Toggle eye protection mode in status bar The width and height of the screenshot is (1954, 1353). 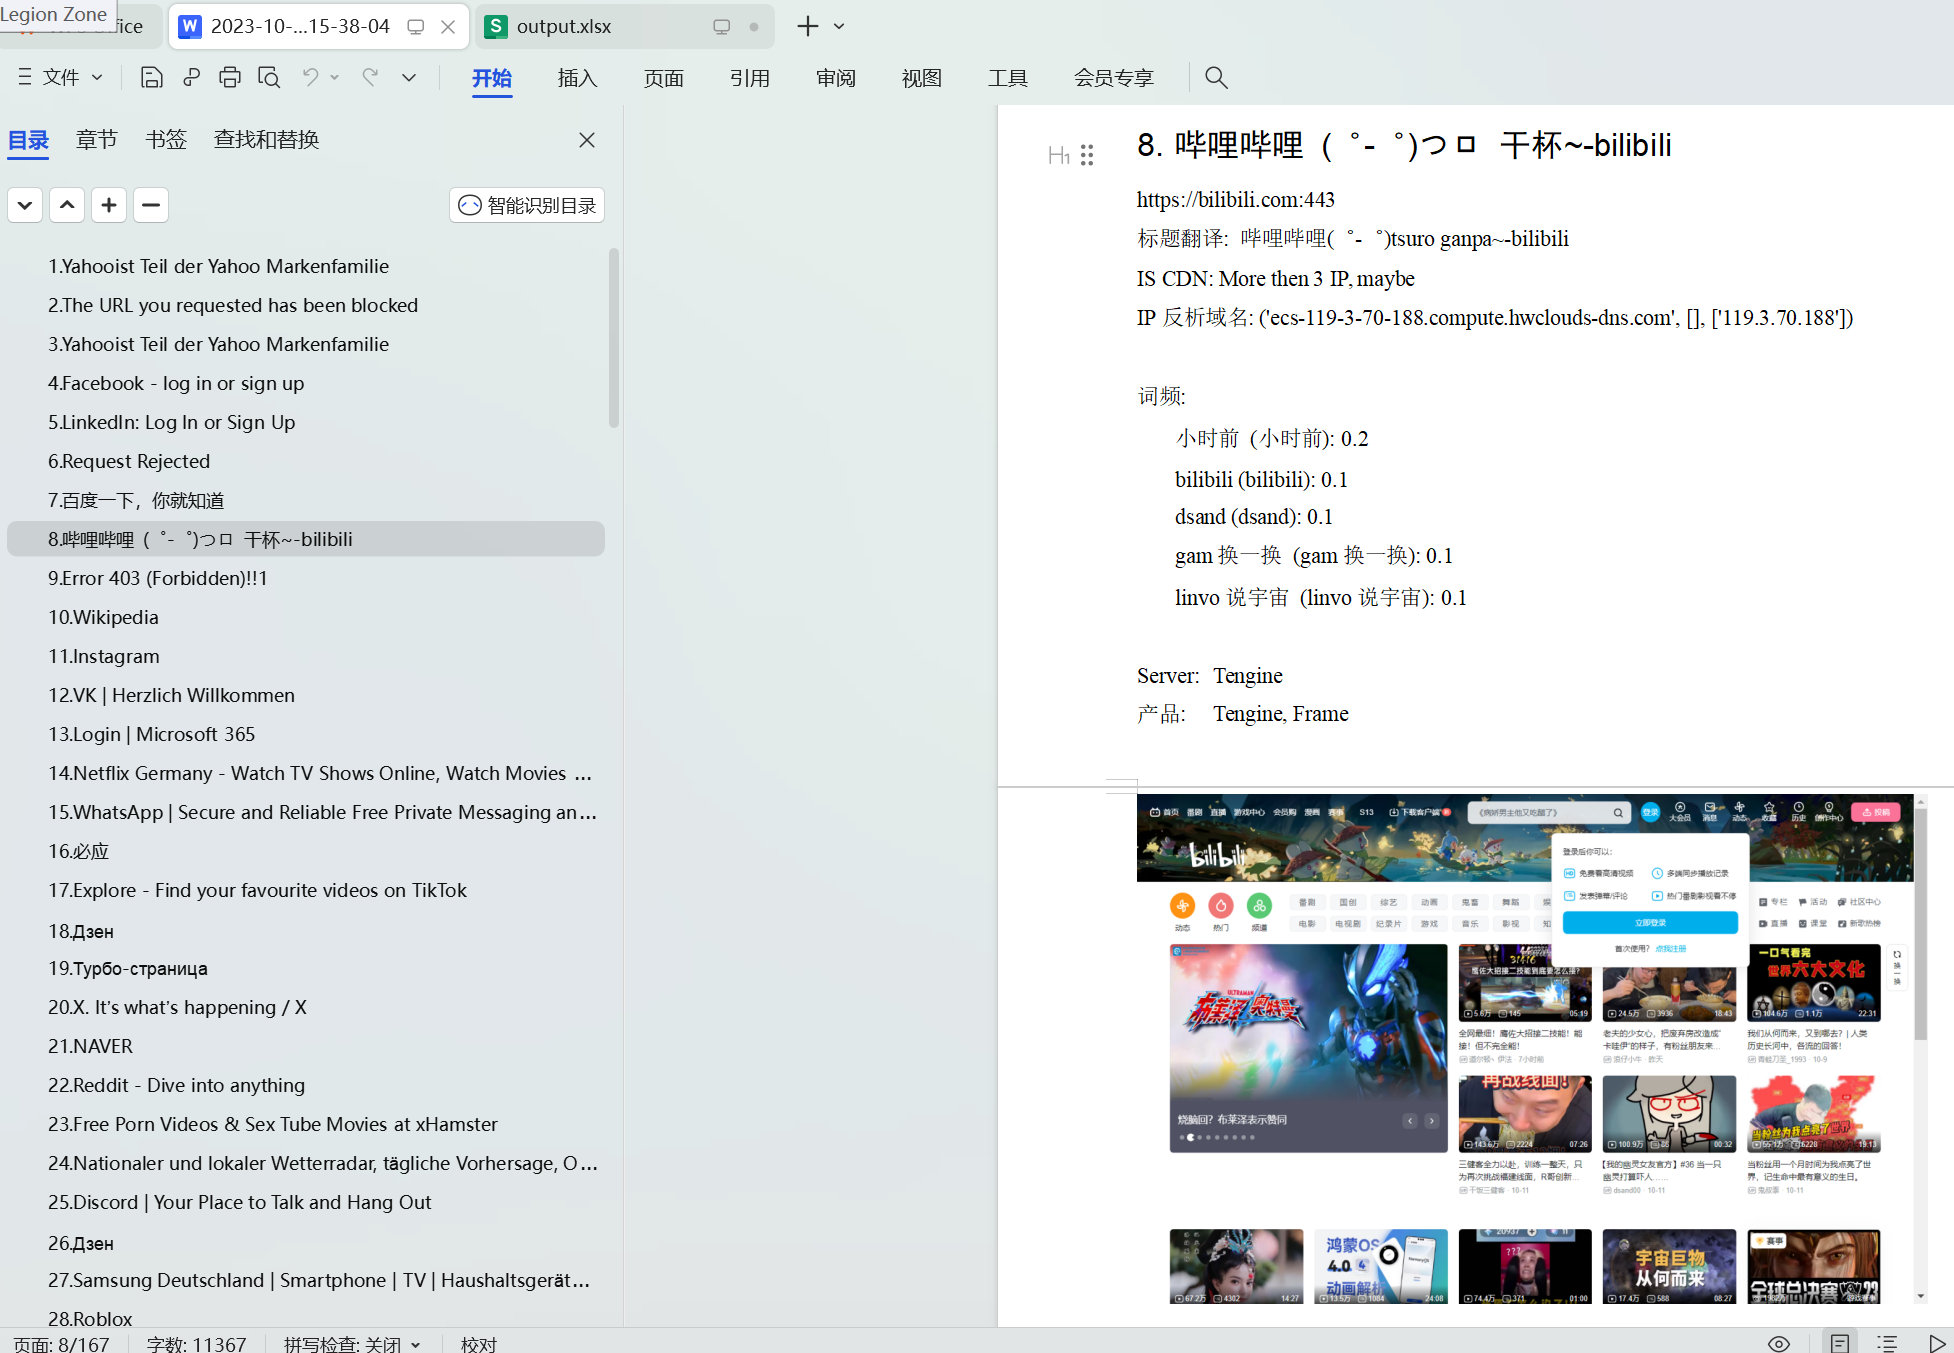tap(1779, 1343)
